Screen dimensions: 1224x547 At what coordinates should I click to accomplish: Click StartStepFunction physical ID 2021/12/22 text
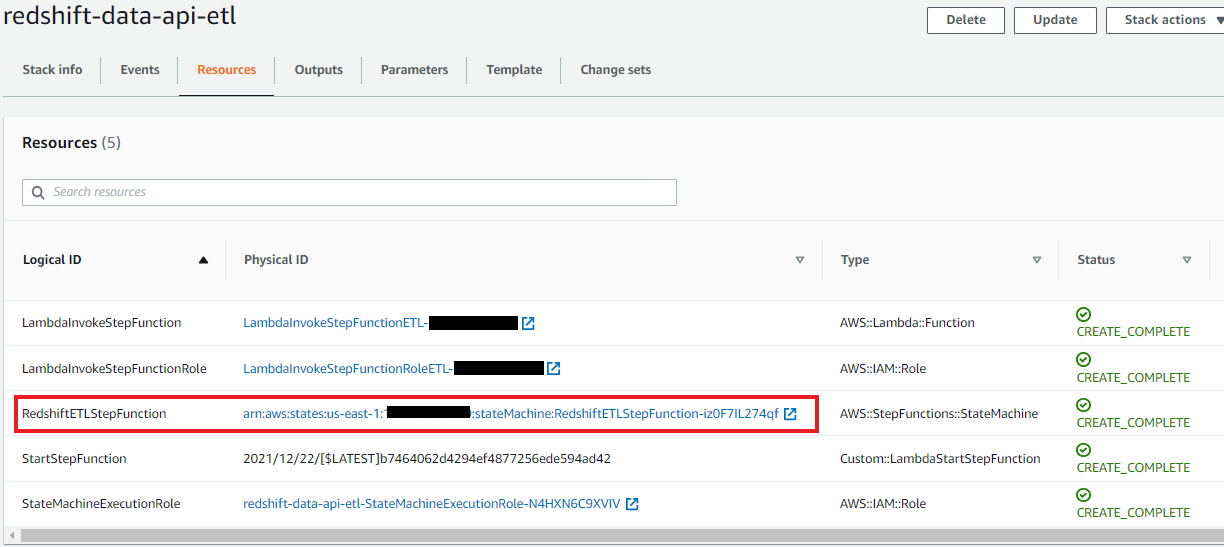[x=427, y=459]
